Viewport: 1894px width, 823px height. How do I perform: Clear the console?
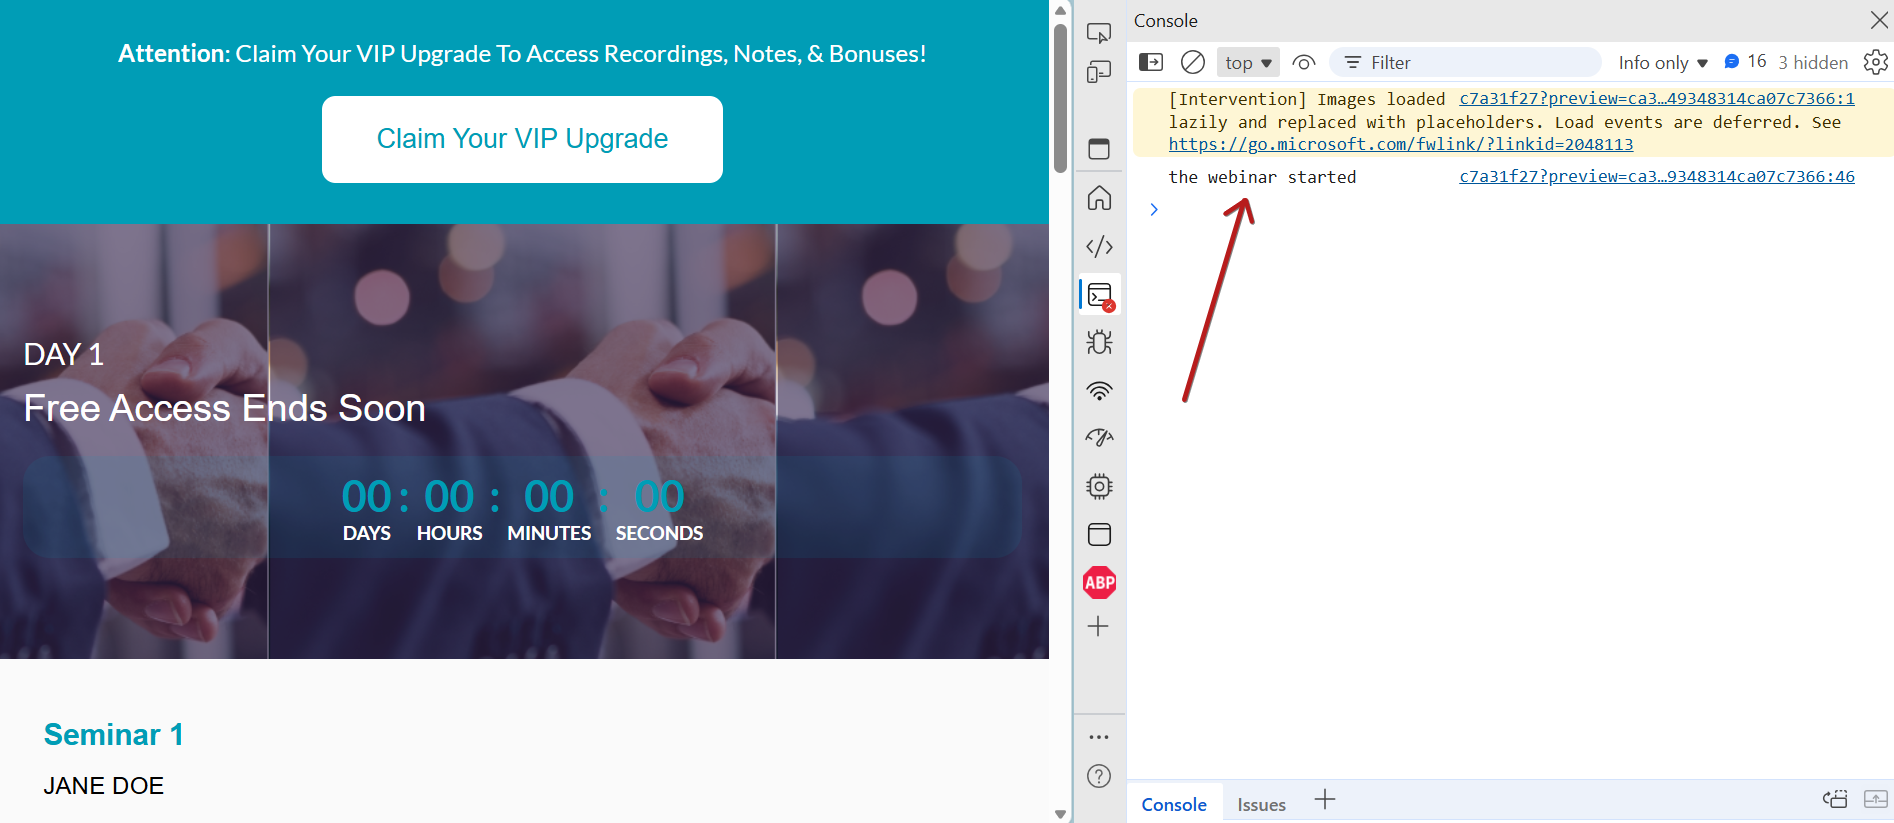(1193, 62)
